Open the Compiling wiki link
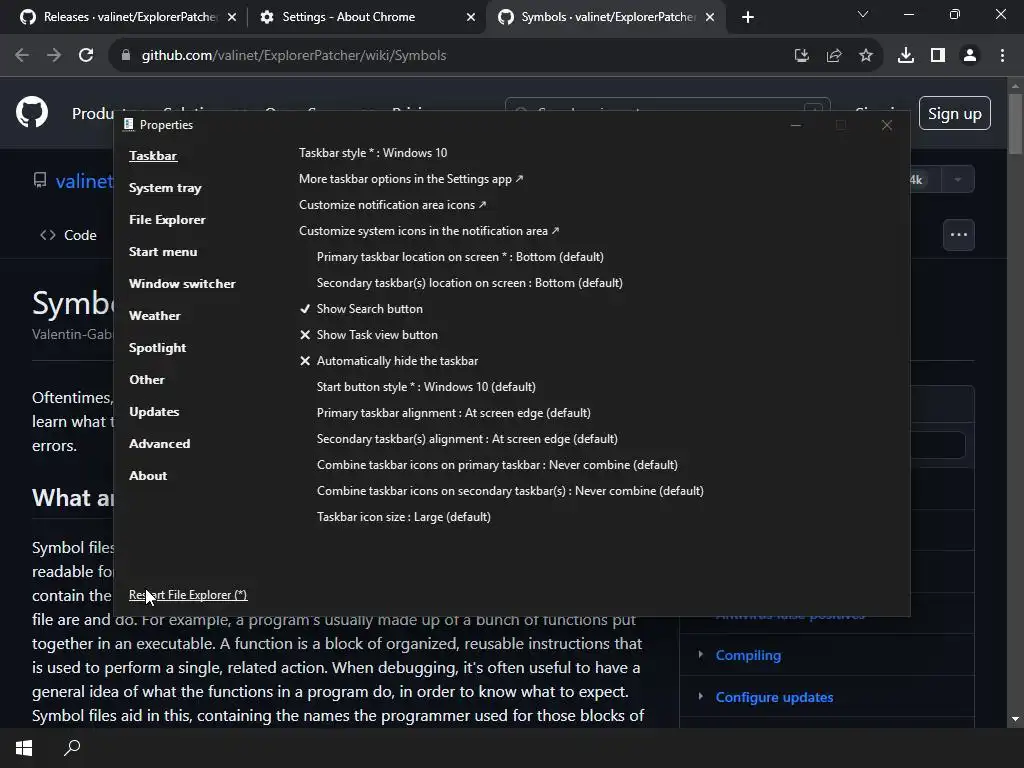1024x768 pixels. point(748,655)
